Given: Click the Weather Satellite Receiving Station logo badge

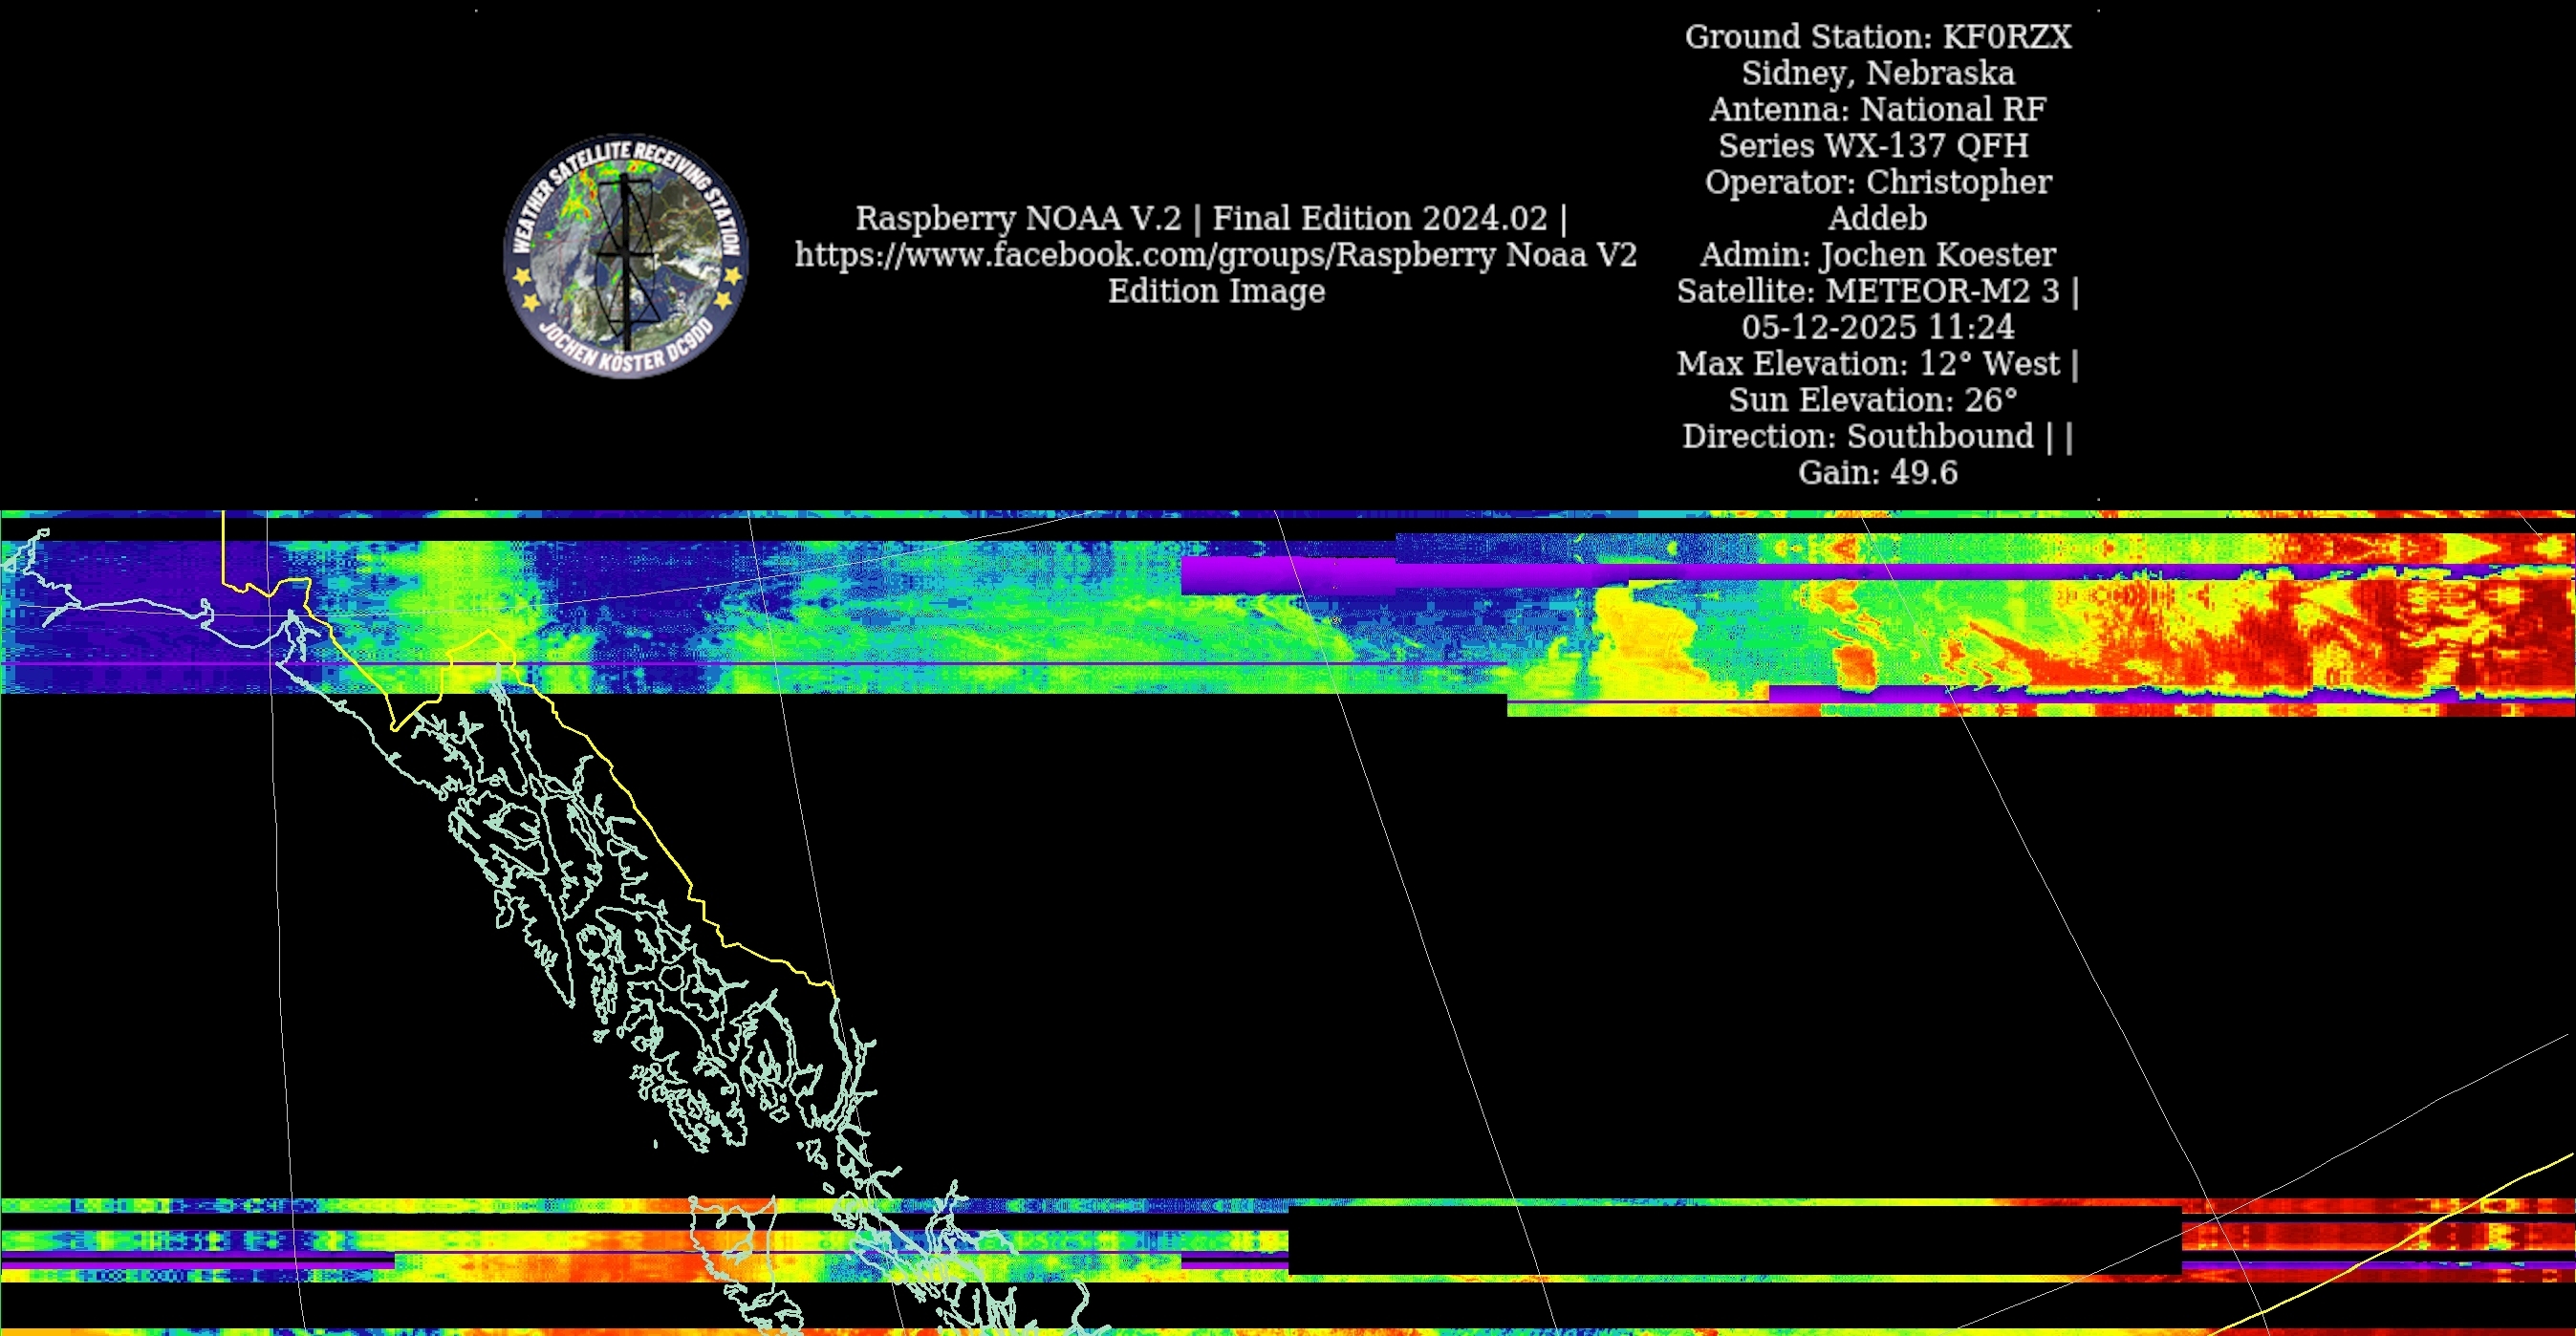Looking at the screenshot, I should [626, 256].
